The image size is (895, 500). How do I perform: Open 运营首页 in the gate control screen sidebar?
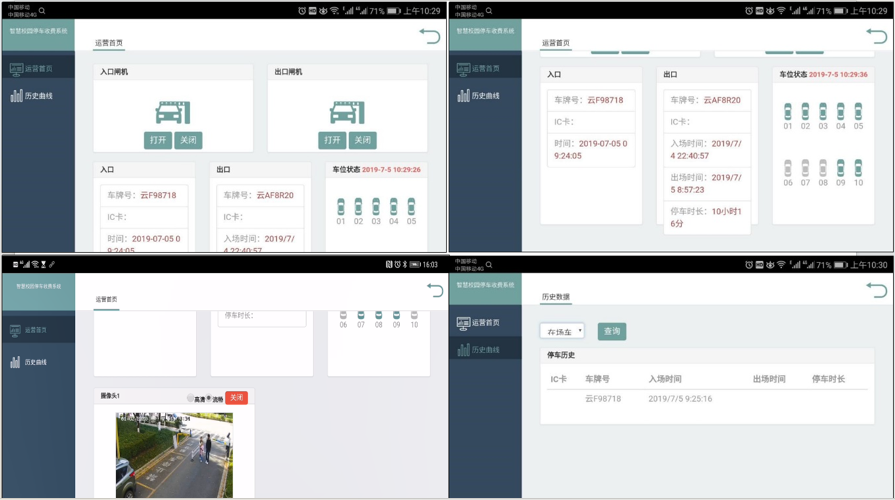coord(38,68)
